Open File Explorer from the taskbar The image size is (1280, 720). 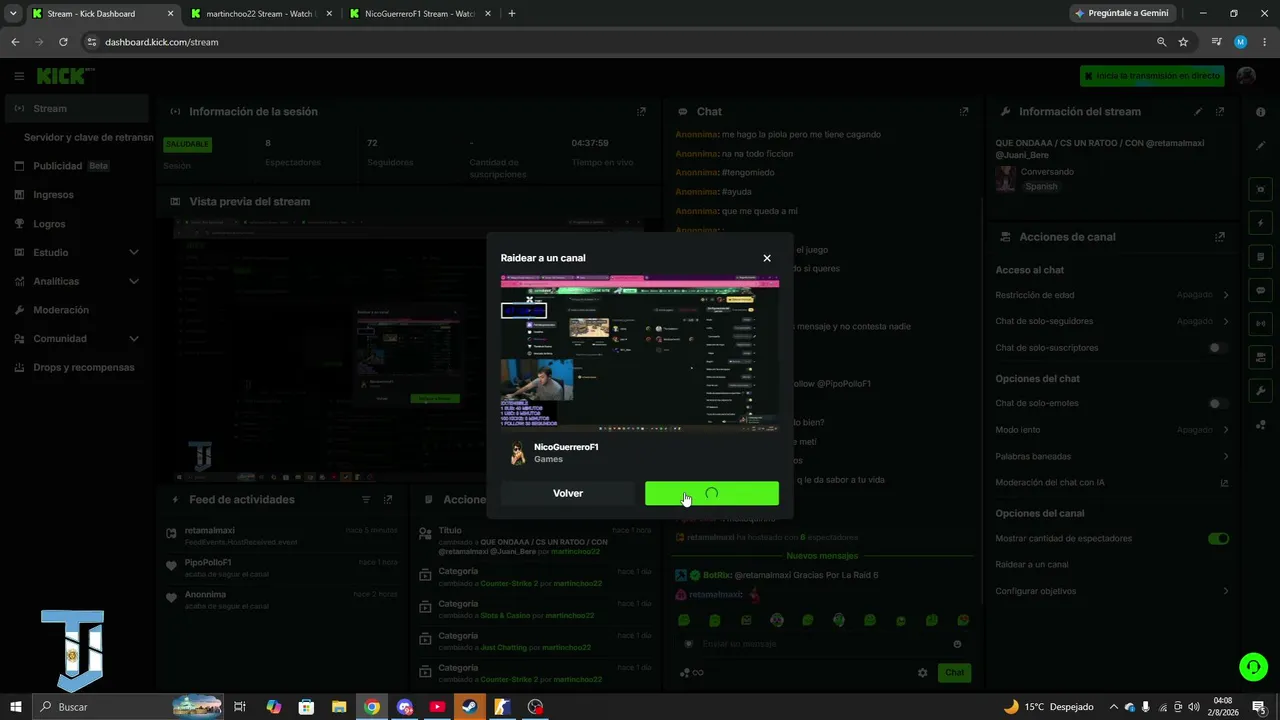coord(339,707)
